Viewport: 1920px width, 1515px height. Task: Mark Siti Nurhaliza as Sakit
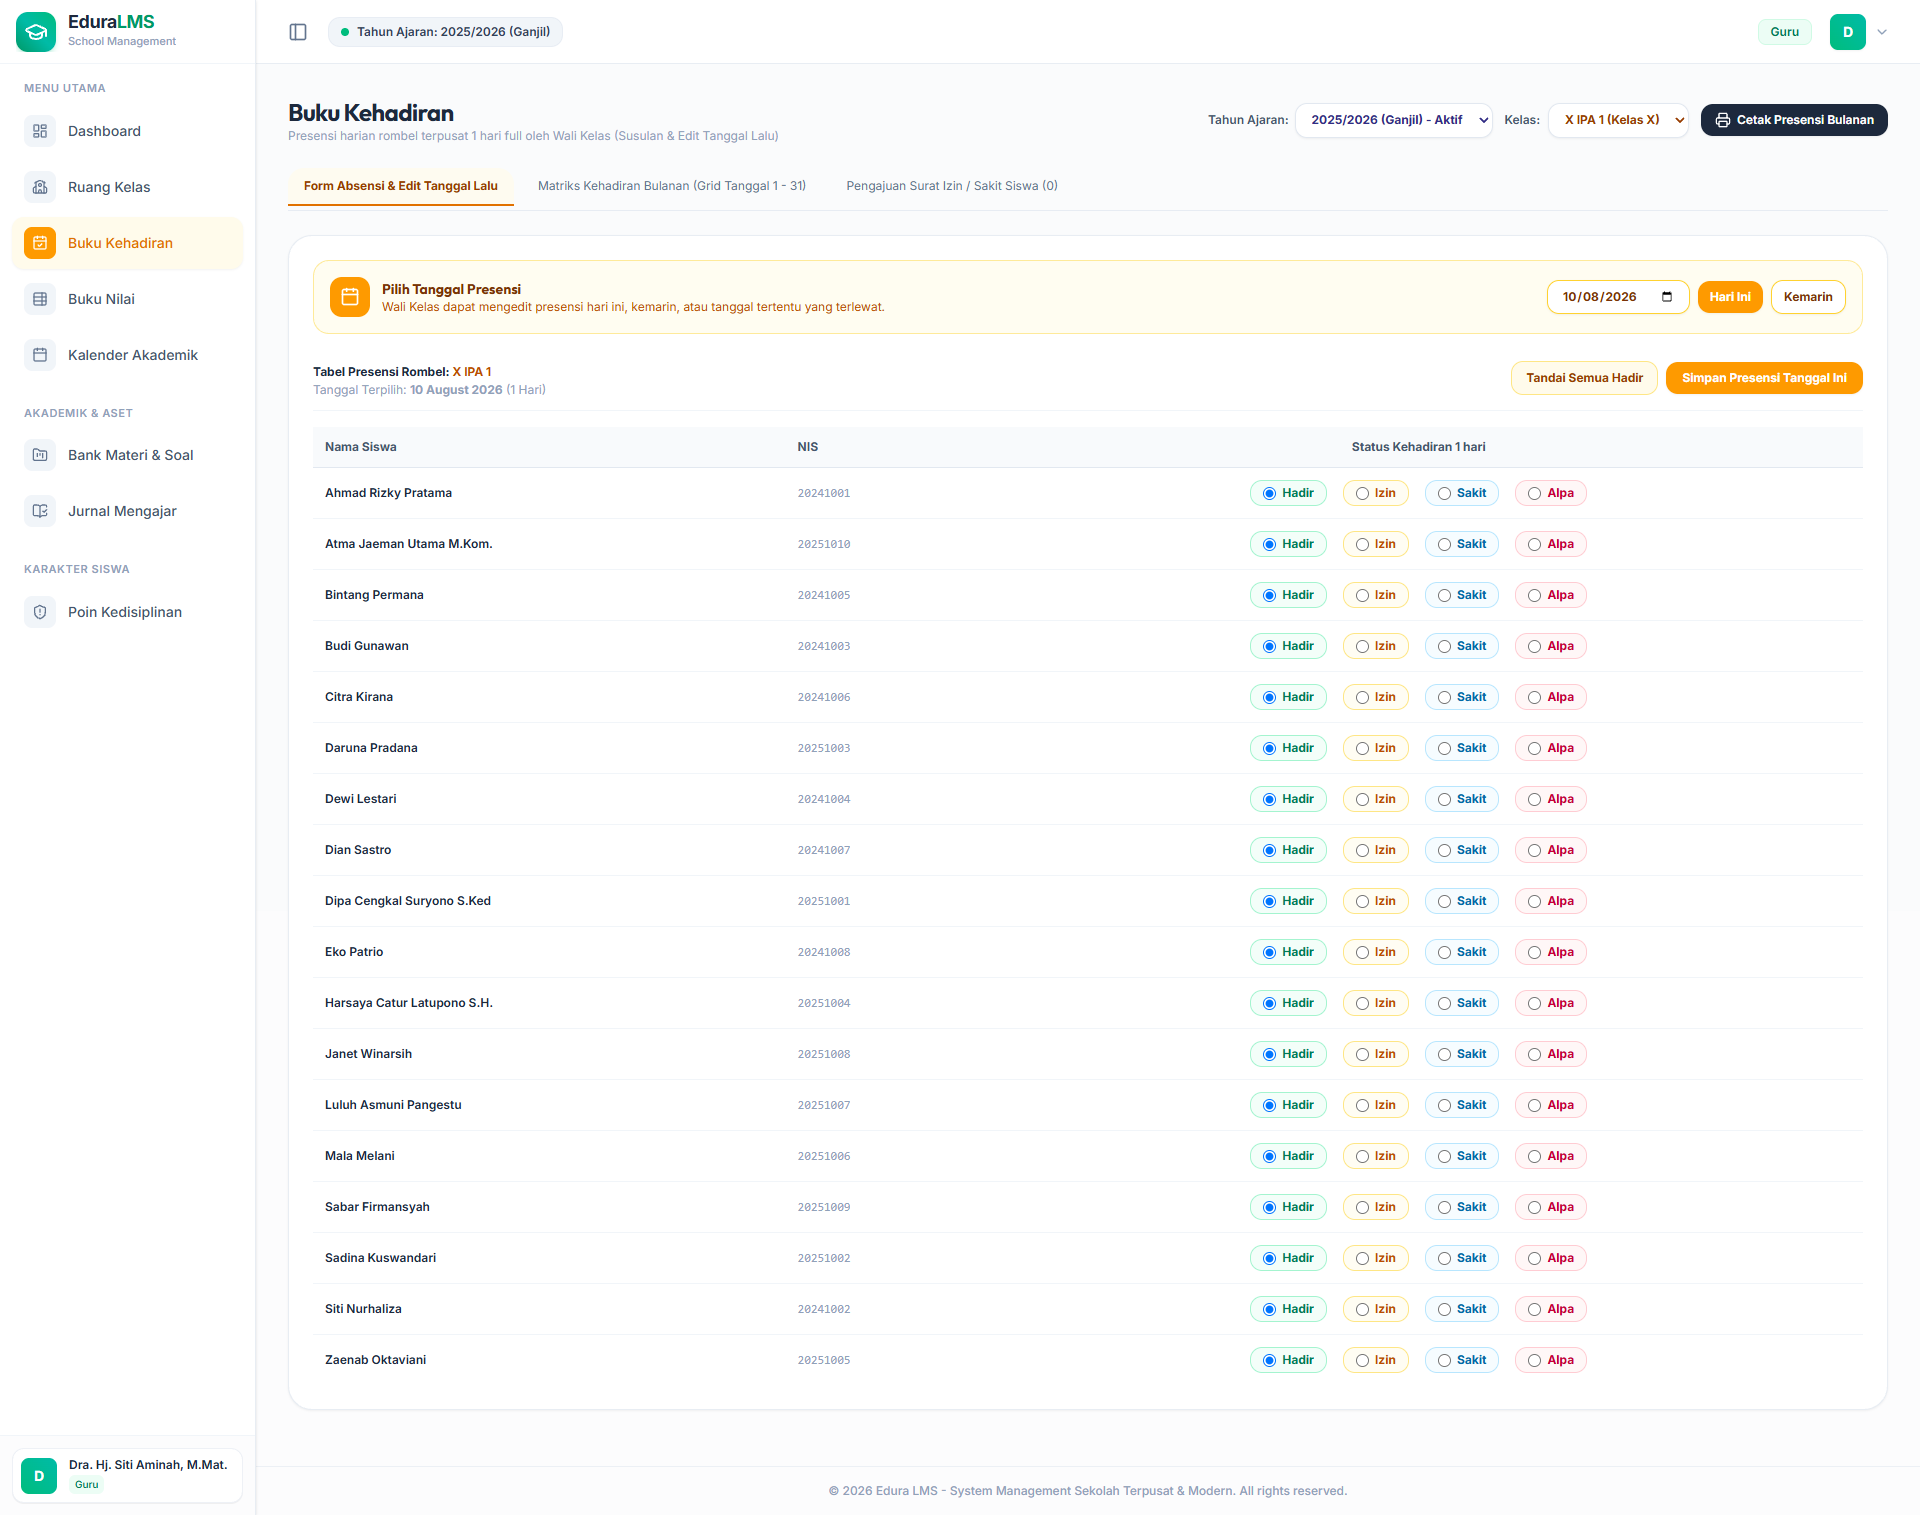pyautogui.click(x=1462, y=1309)
